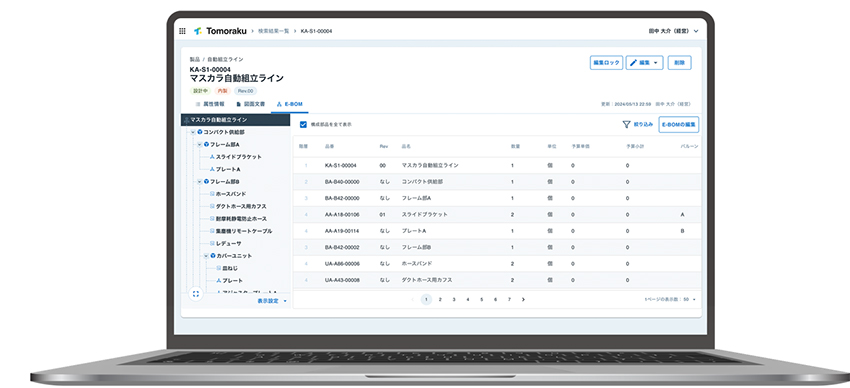The image size is (850, 388).
Task: Click the icon beside レデューサ
Action: pos(212,244)
